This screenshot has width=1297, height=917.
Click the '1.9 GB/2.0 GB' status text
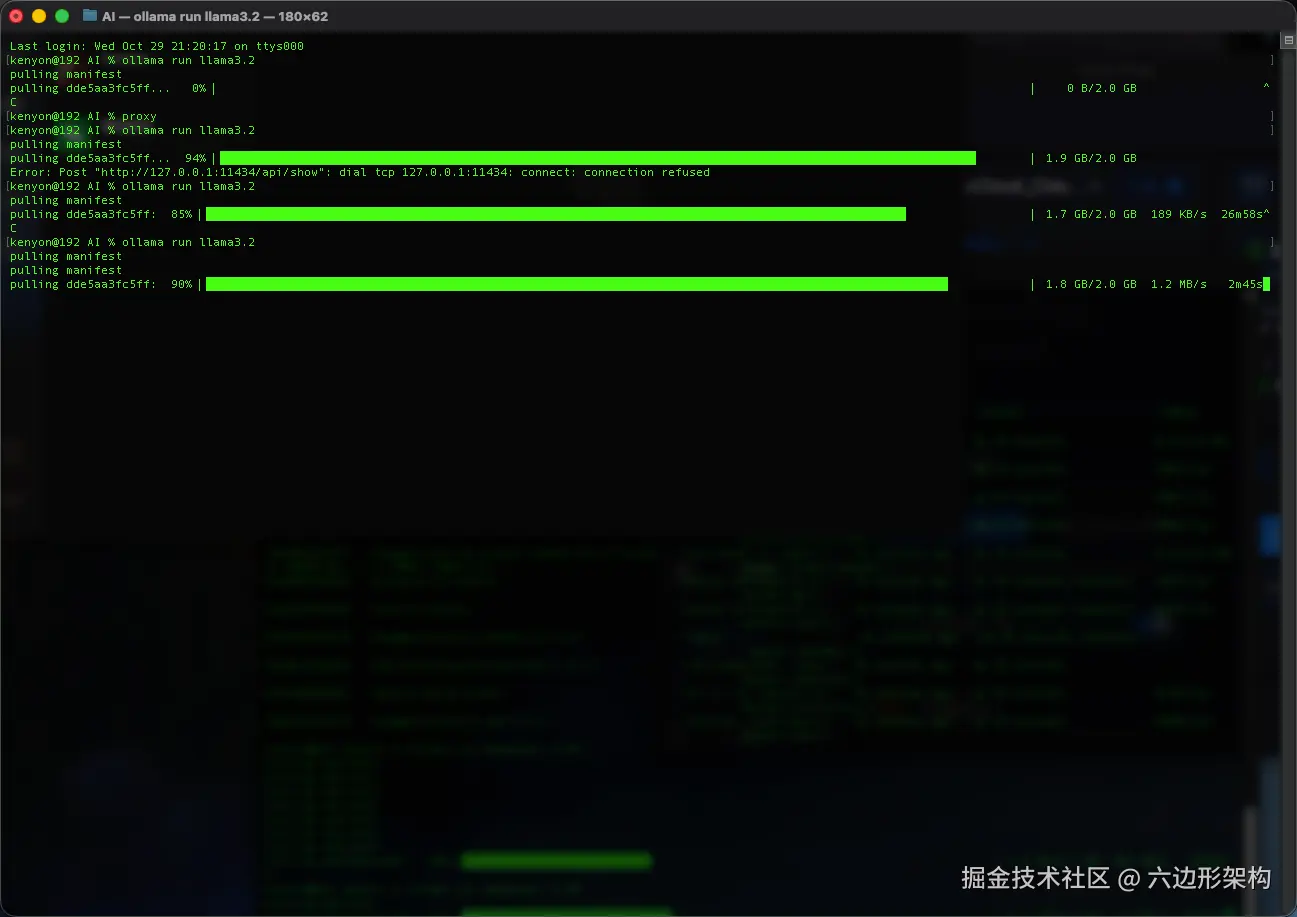[x=1091, y=158]
